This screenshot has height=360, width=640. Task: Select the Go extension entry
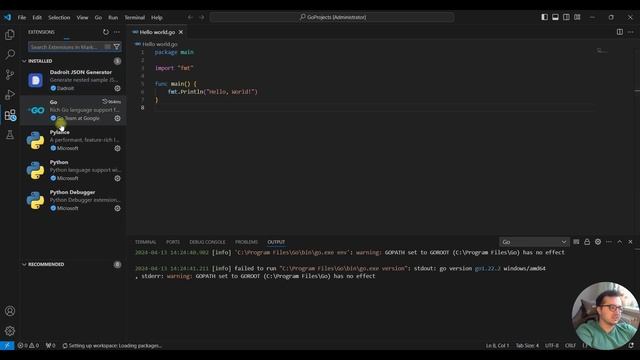coord(73,110)
